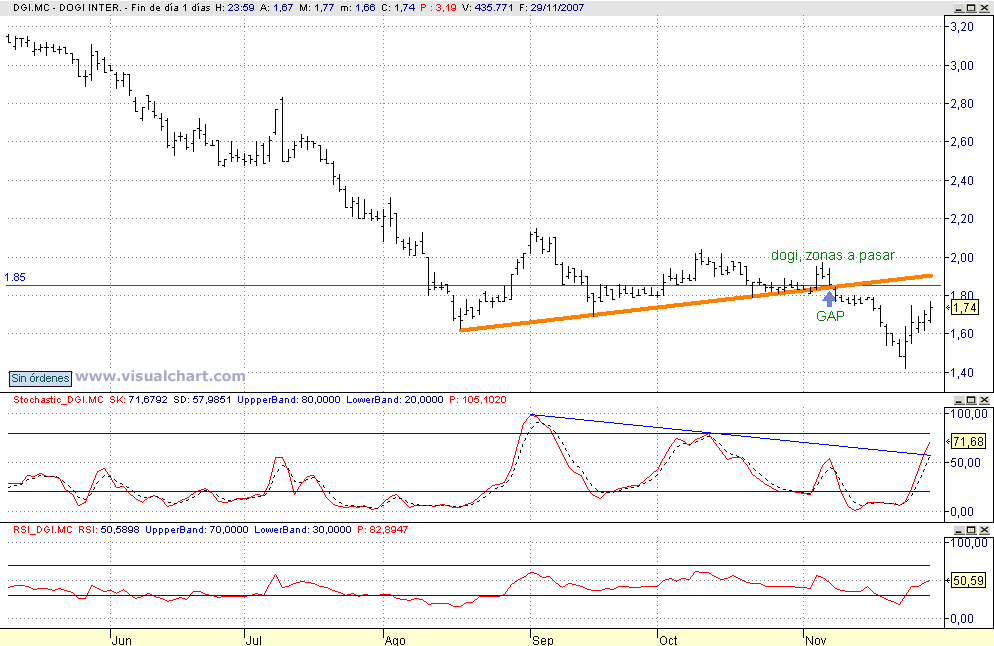Click the 'RSI: 50,5898' value

point(109,529)
